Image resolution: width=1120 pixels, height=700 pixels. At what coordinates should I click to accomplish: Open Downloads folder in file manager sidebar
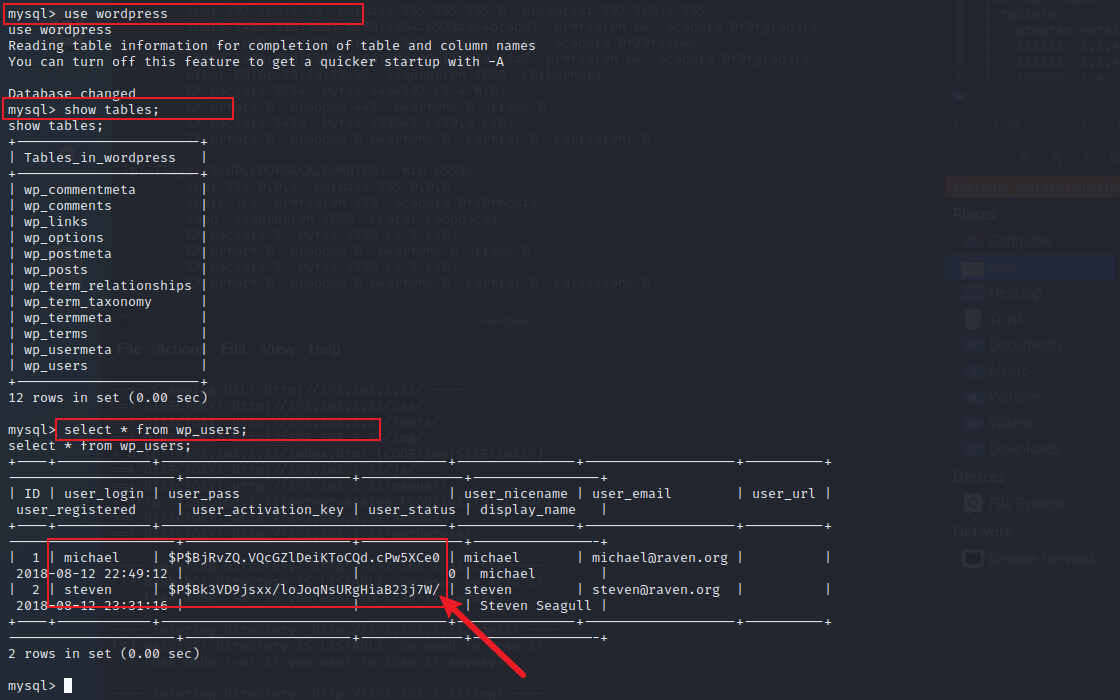coord(1011,449)
